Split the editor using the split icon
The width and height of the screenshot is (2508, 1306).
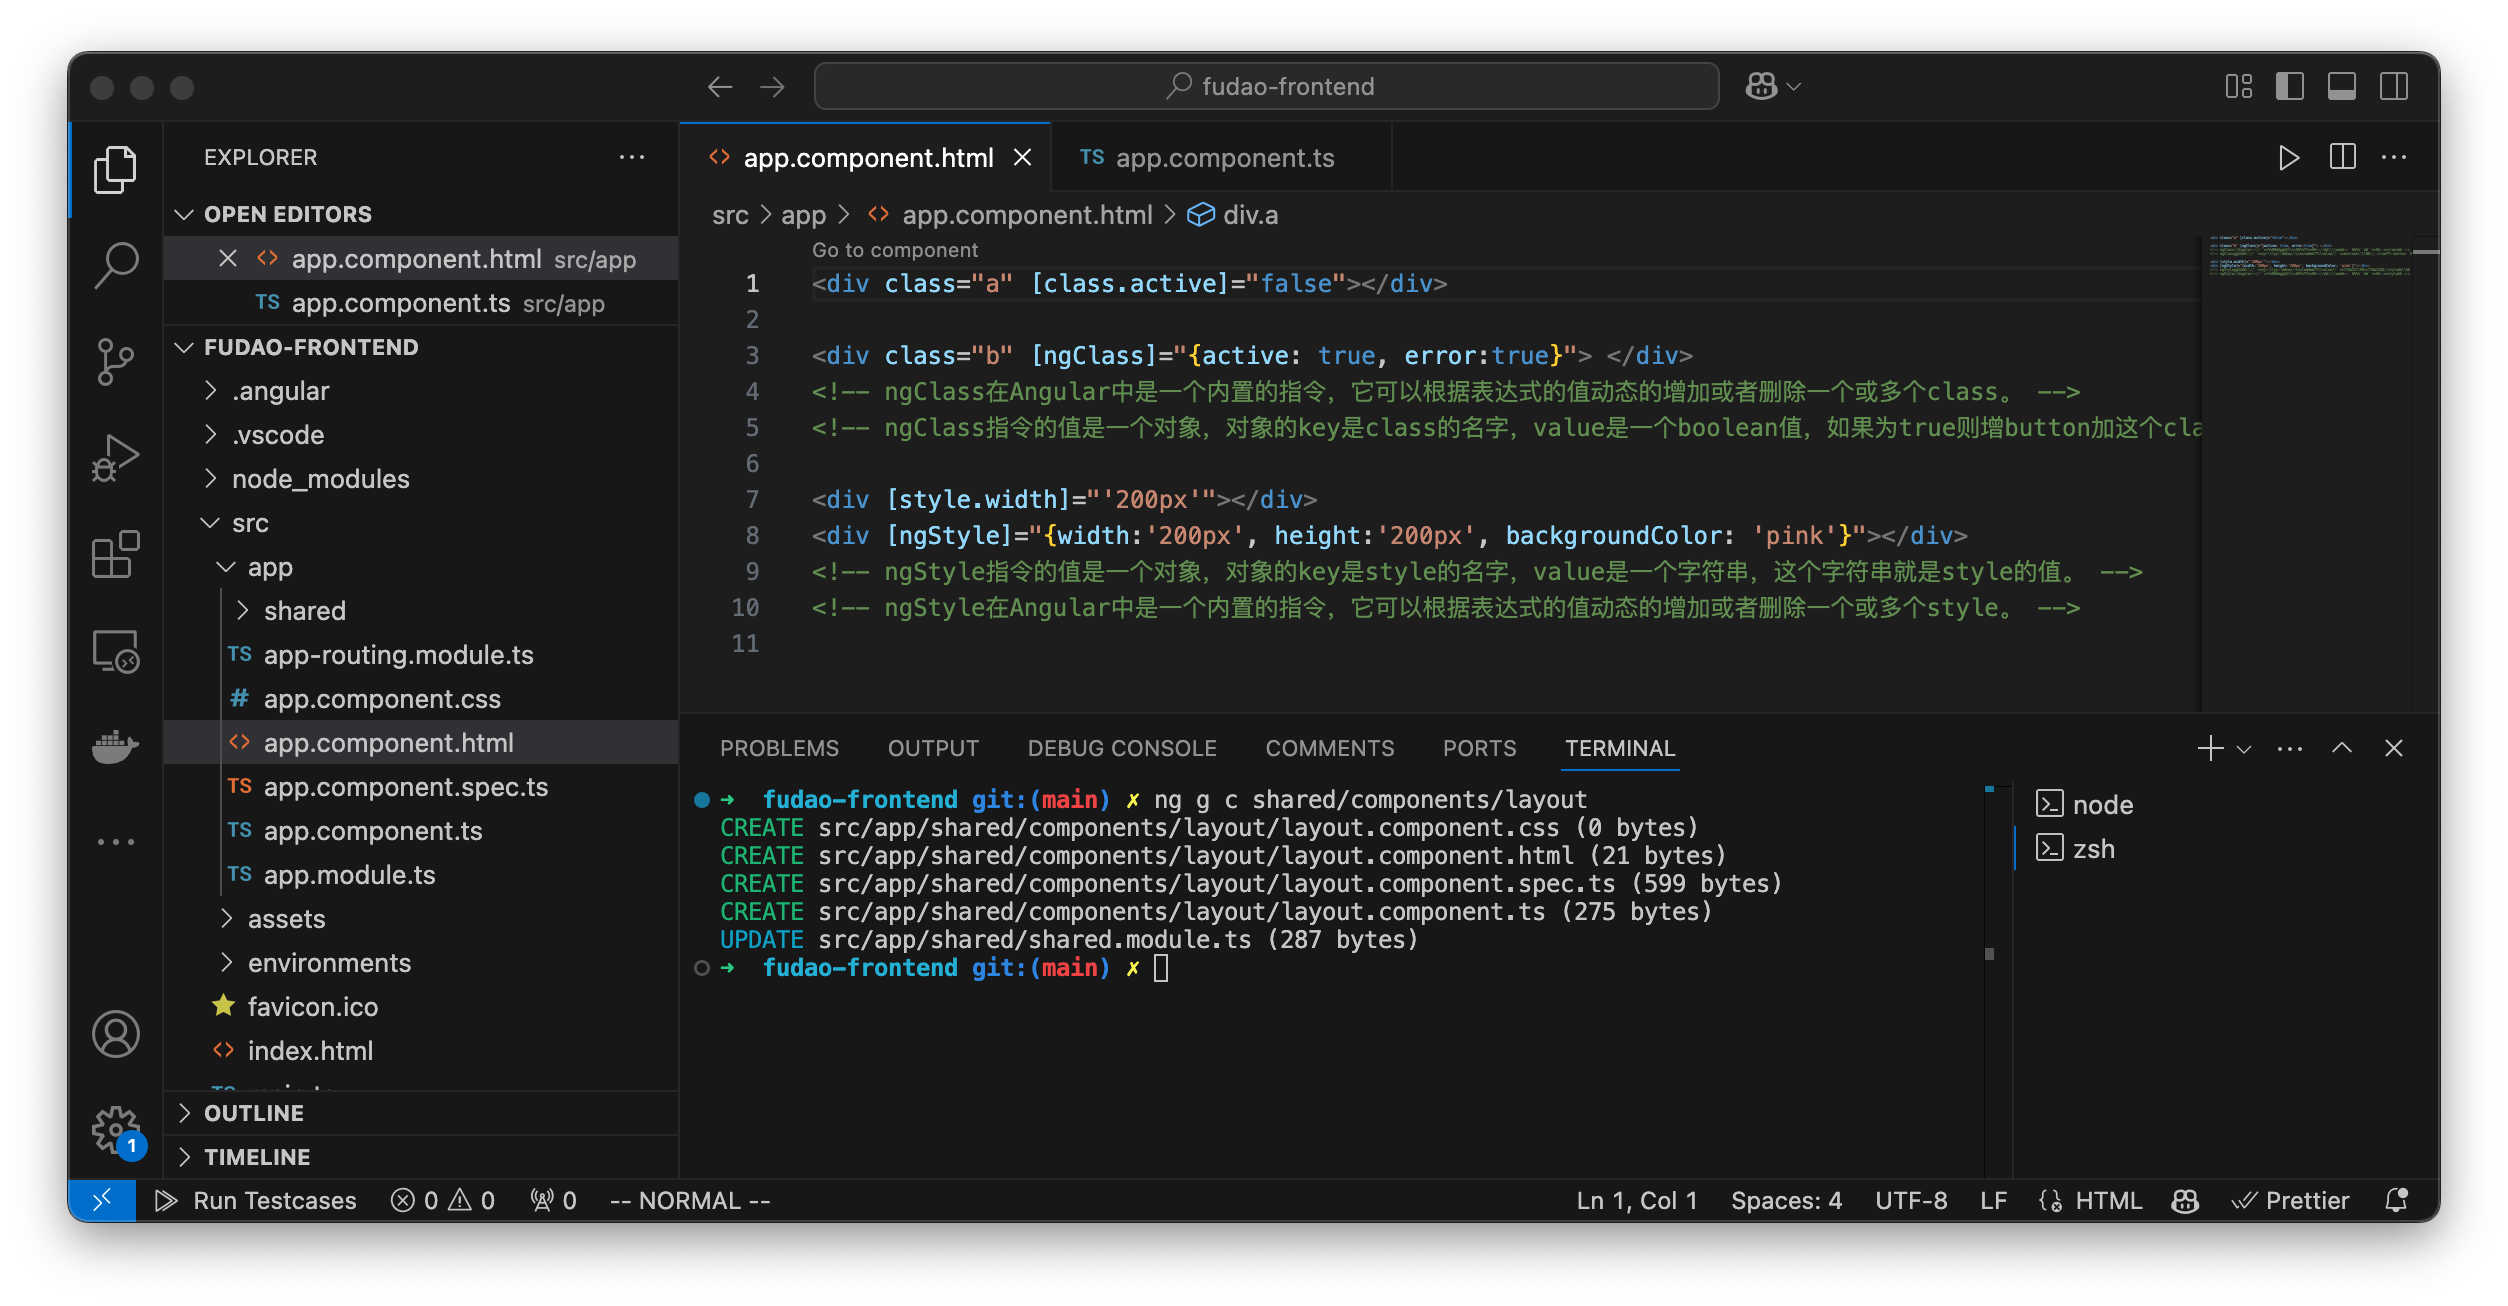(2341, 157)
